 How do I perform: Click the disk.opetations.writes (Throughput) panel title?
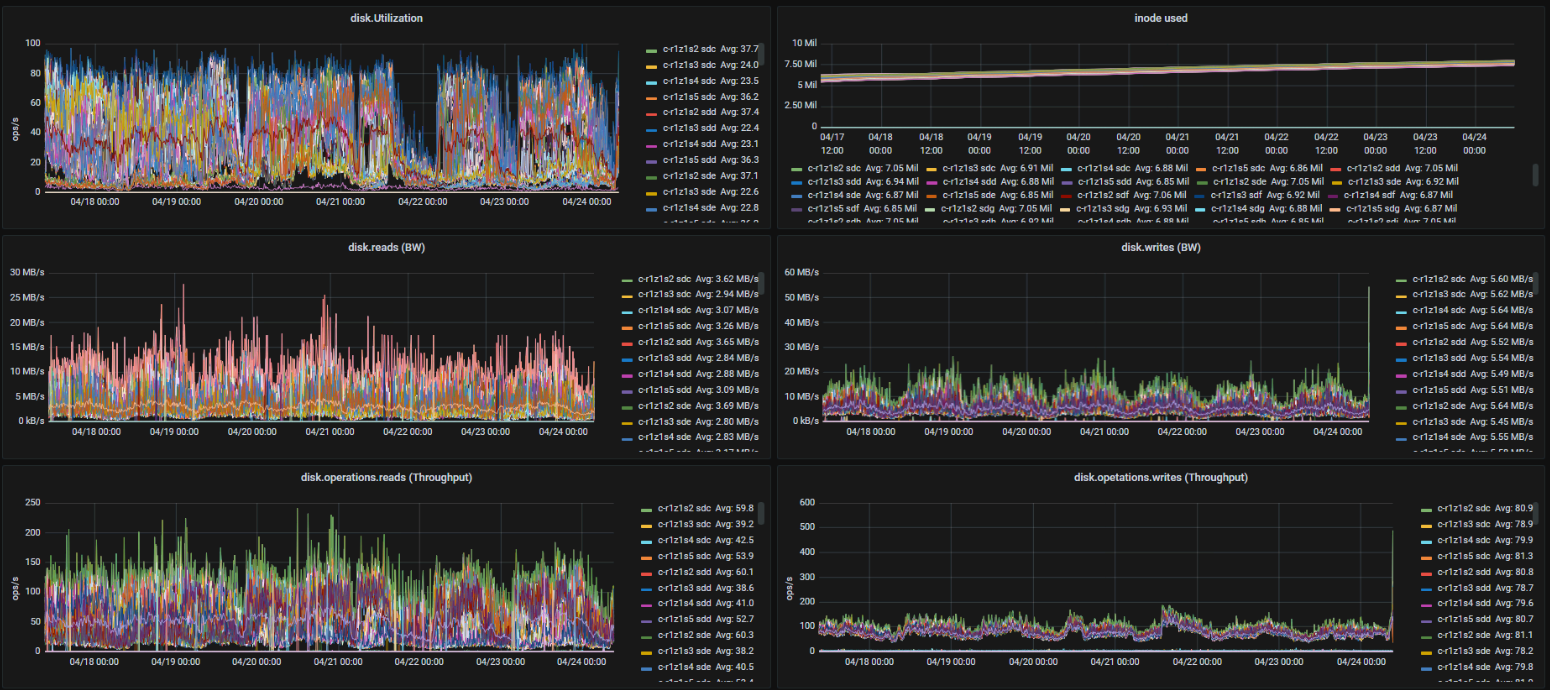1159,477
